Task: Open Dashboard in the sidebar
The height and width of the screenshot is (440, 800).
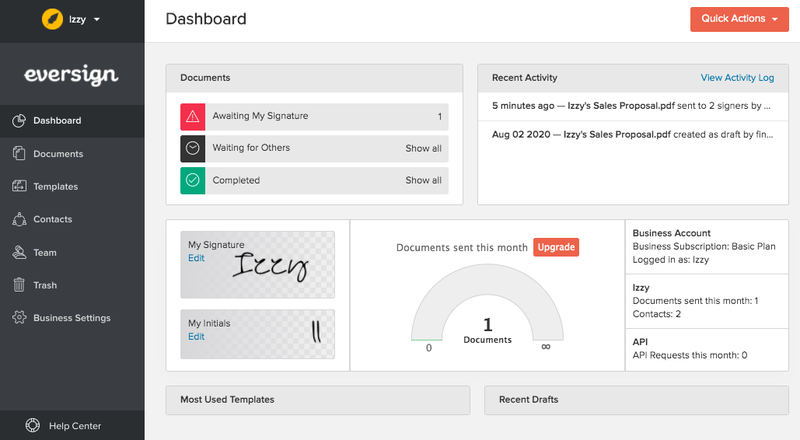Action: (x=72, y=121)
